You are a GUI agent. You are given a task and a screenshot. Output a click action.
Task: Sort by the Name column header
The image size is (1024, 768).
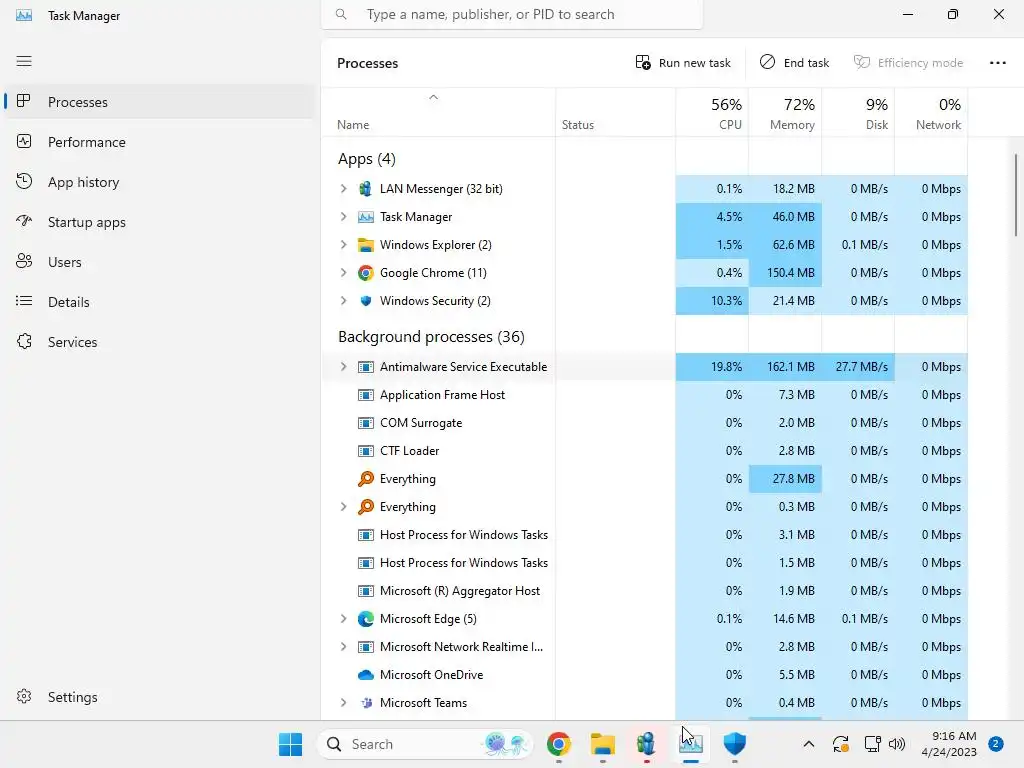coord(438,112)
